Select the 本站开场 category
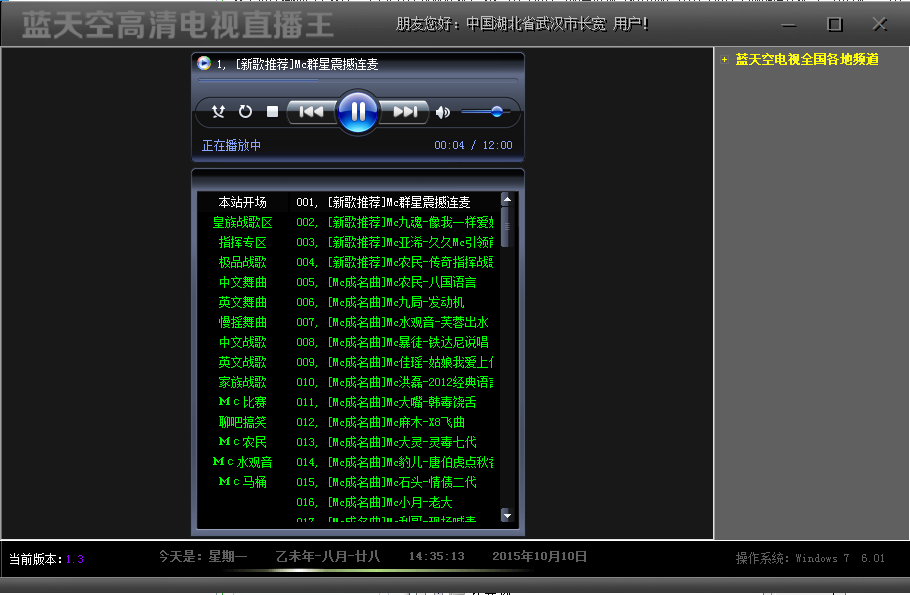The image size is (910, 595). 243,202
